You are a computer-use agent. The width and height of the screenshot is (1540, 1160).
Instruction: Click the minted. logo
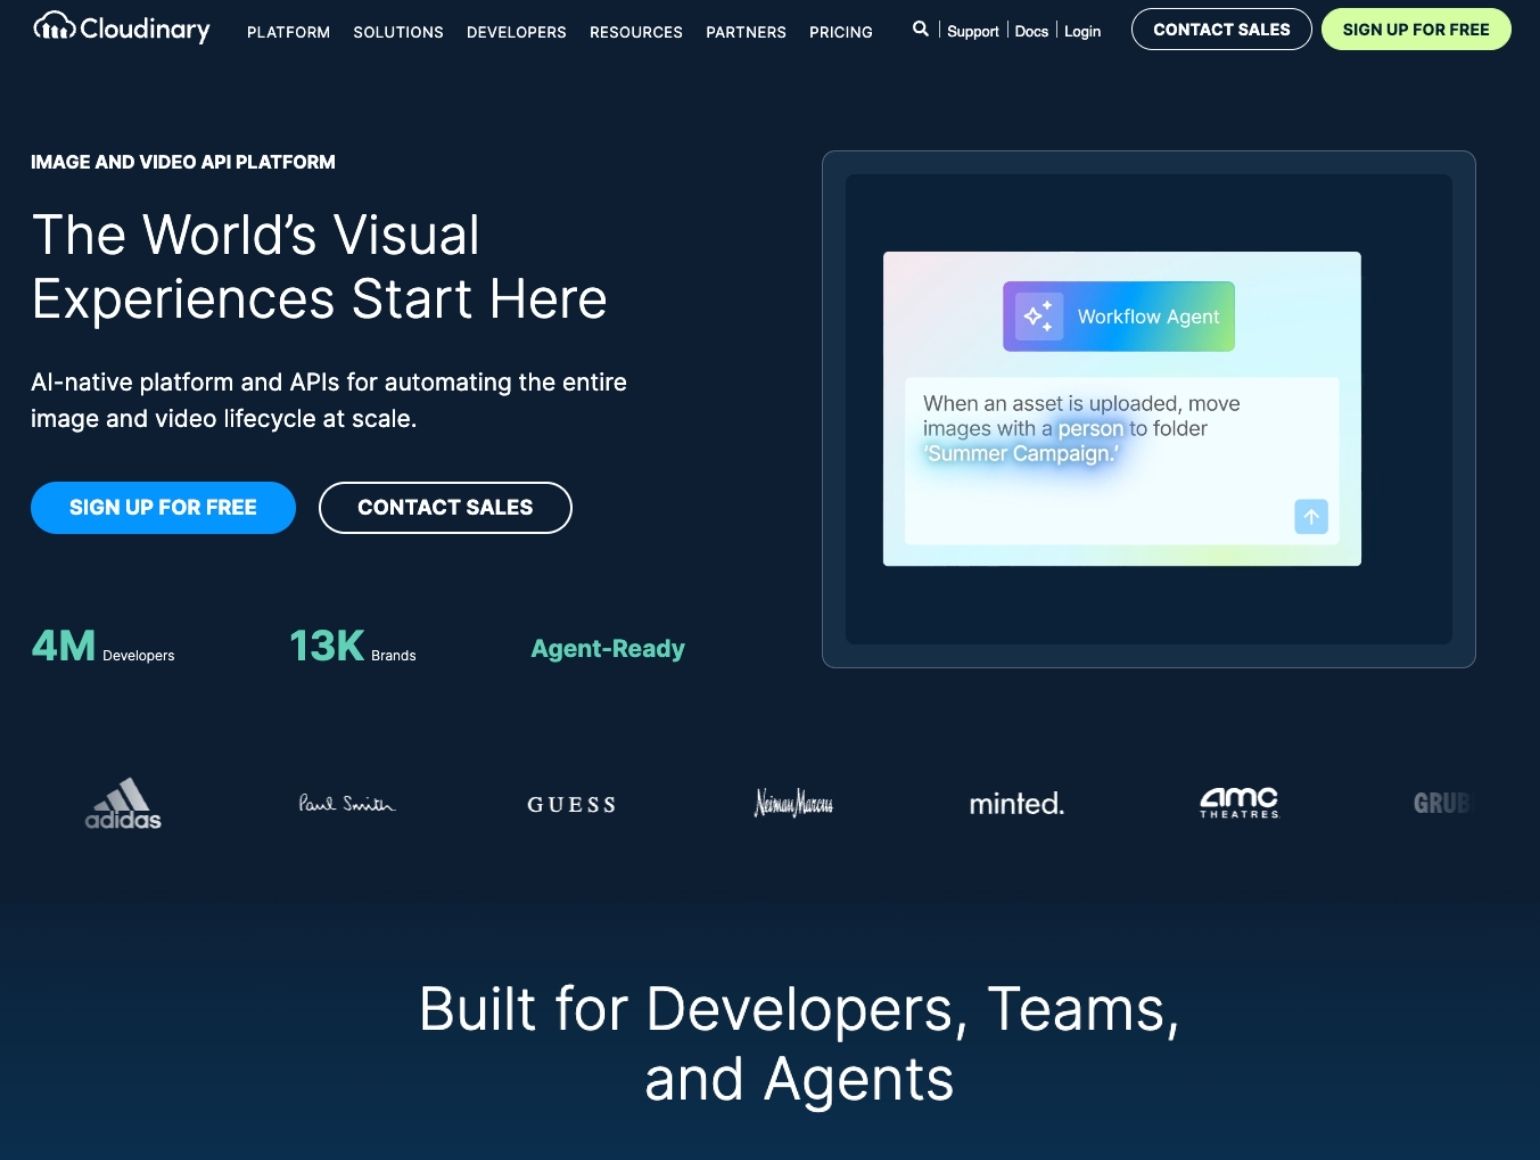pos(1017,803)
